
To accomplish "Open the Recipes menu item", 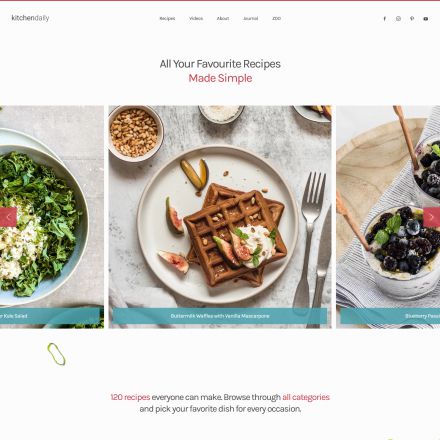I will click(167, 18).
